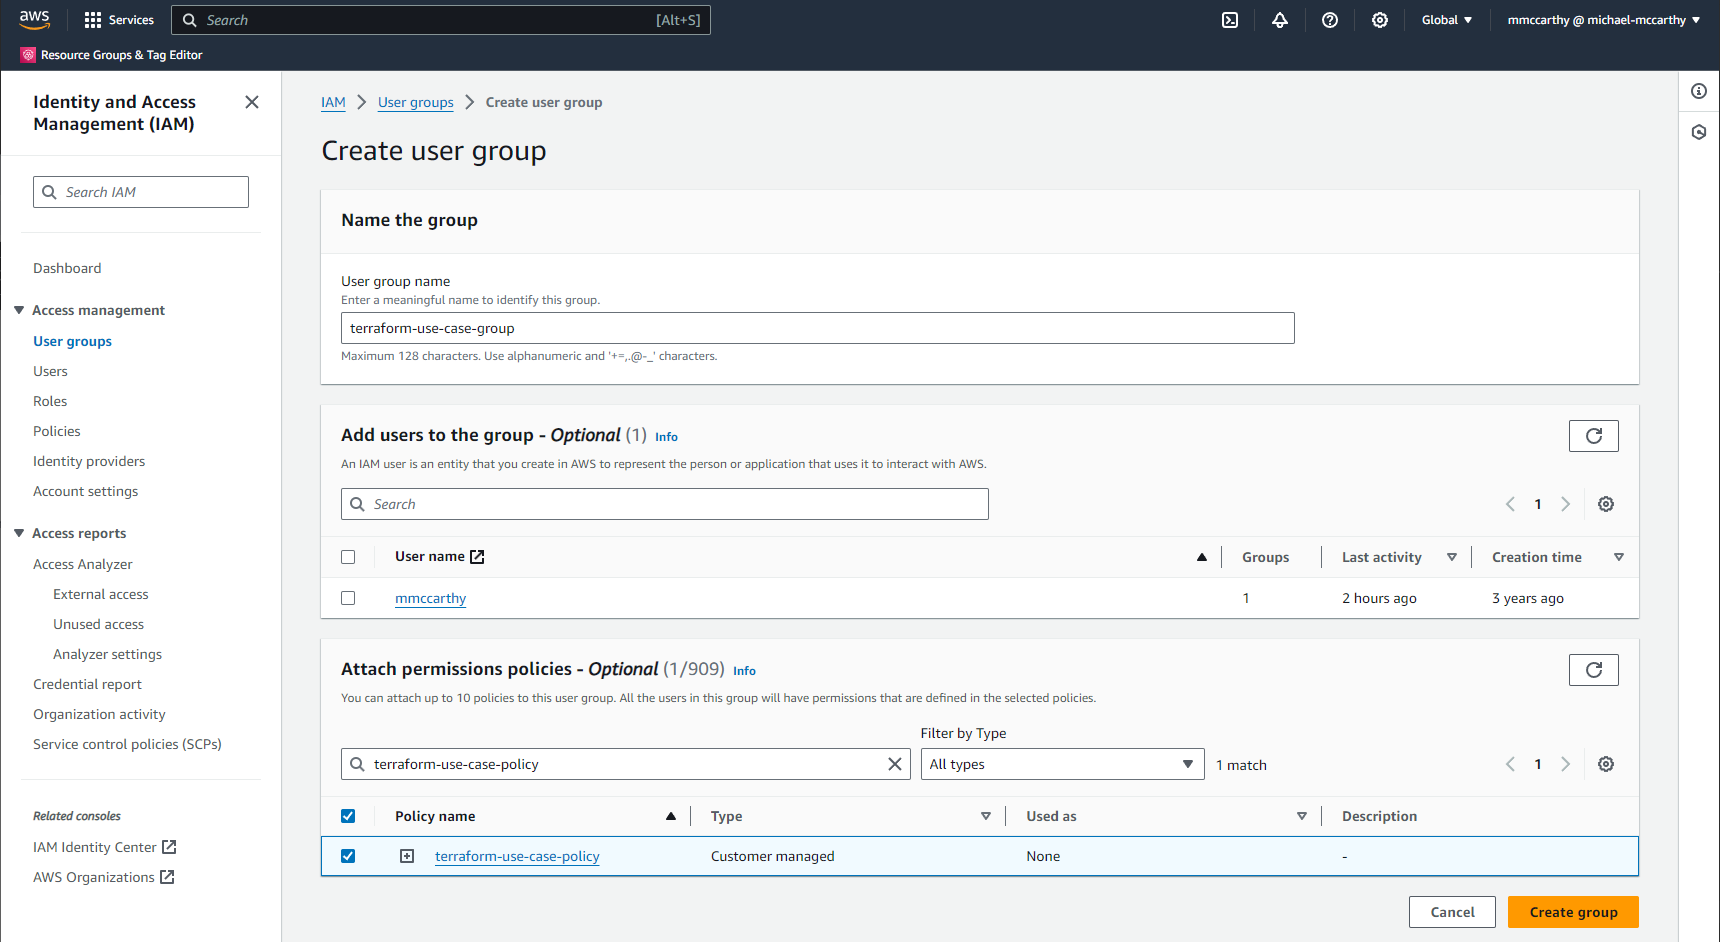This screenshot has height=942, width=1720.
Task: Click the IAM Identity Center external link icon
Action: click(169, 847)
